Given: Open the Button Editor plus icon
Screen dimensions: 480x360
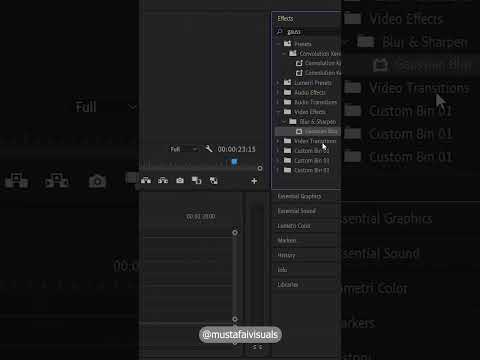Looking at the screenshot, I should pos(254,181).
